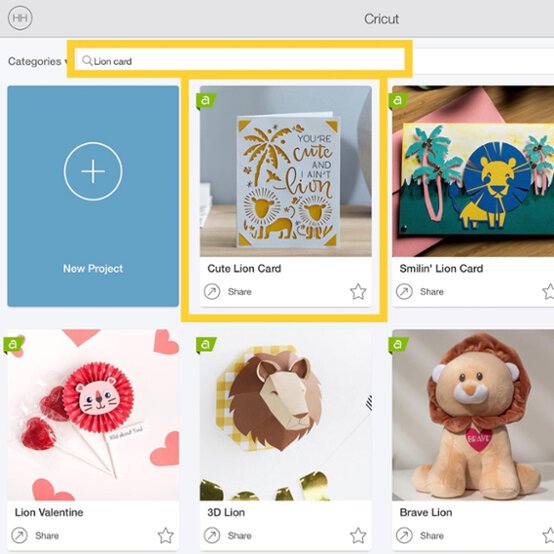Open the Brave Lion plush thumbnail
554x554 pixels.
tap(473, 415)
